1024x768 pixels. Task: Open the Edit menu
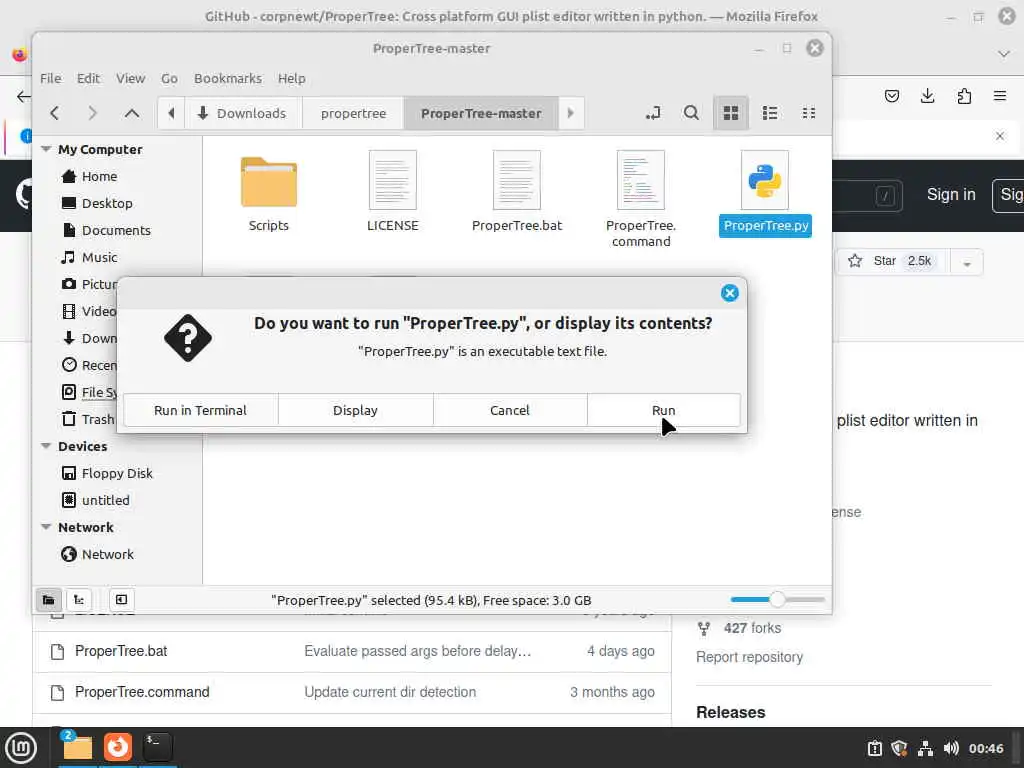(88, 78)
